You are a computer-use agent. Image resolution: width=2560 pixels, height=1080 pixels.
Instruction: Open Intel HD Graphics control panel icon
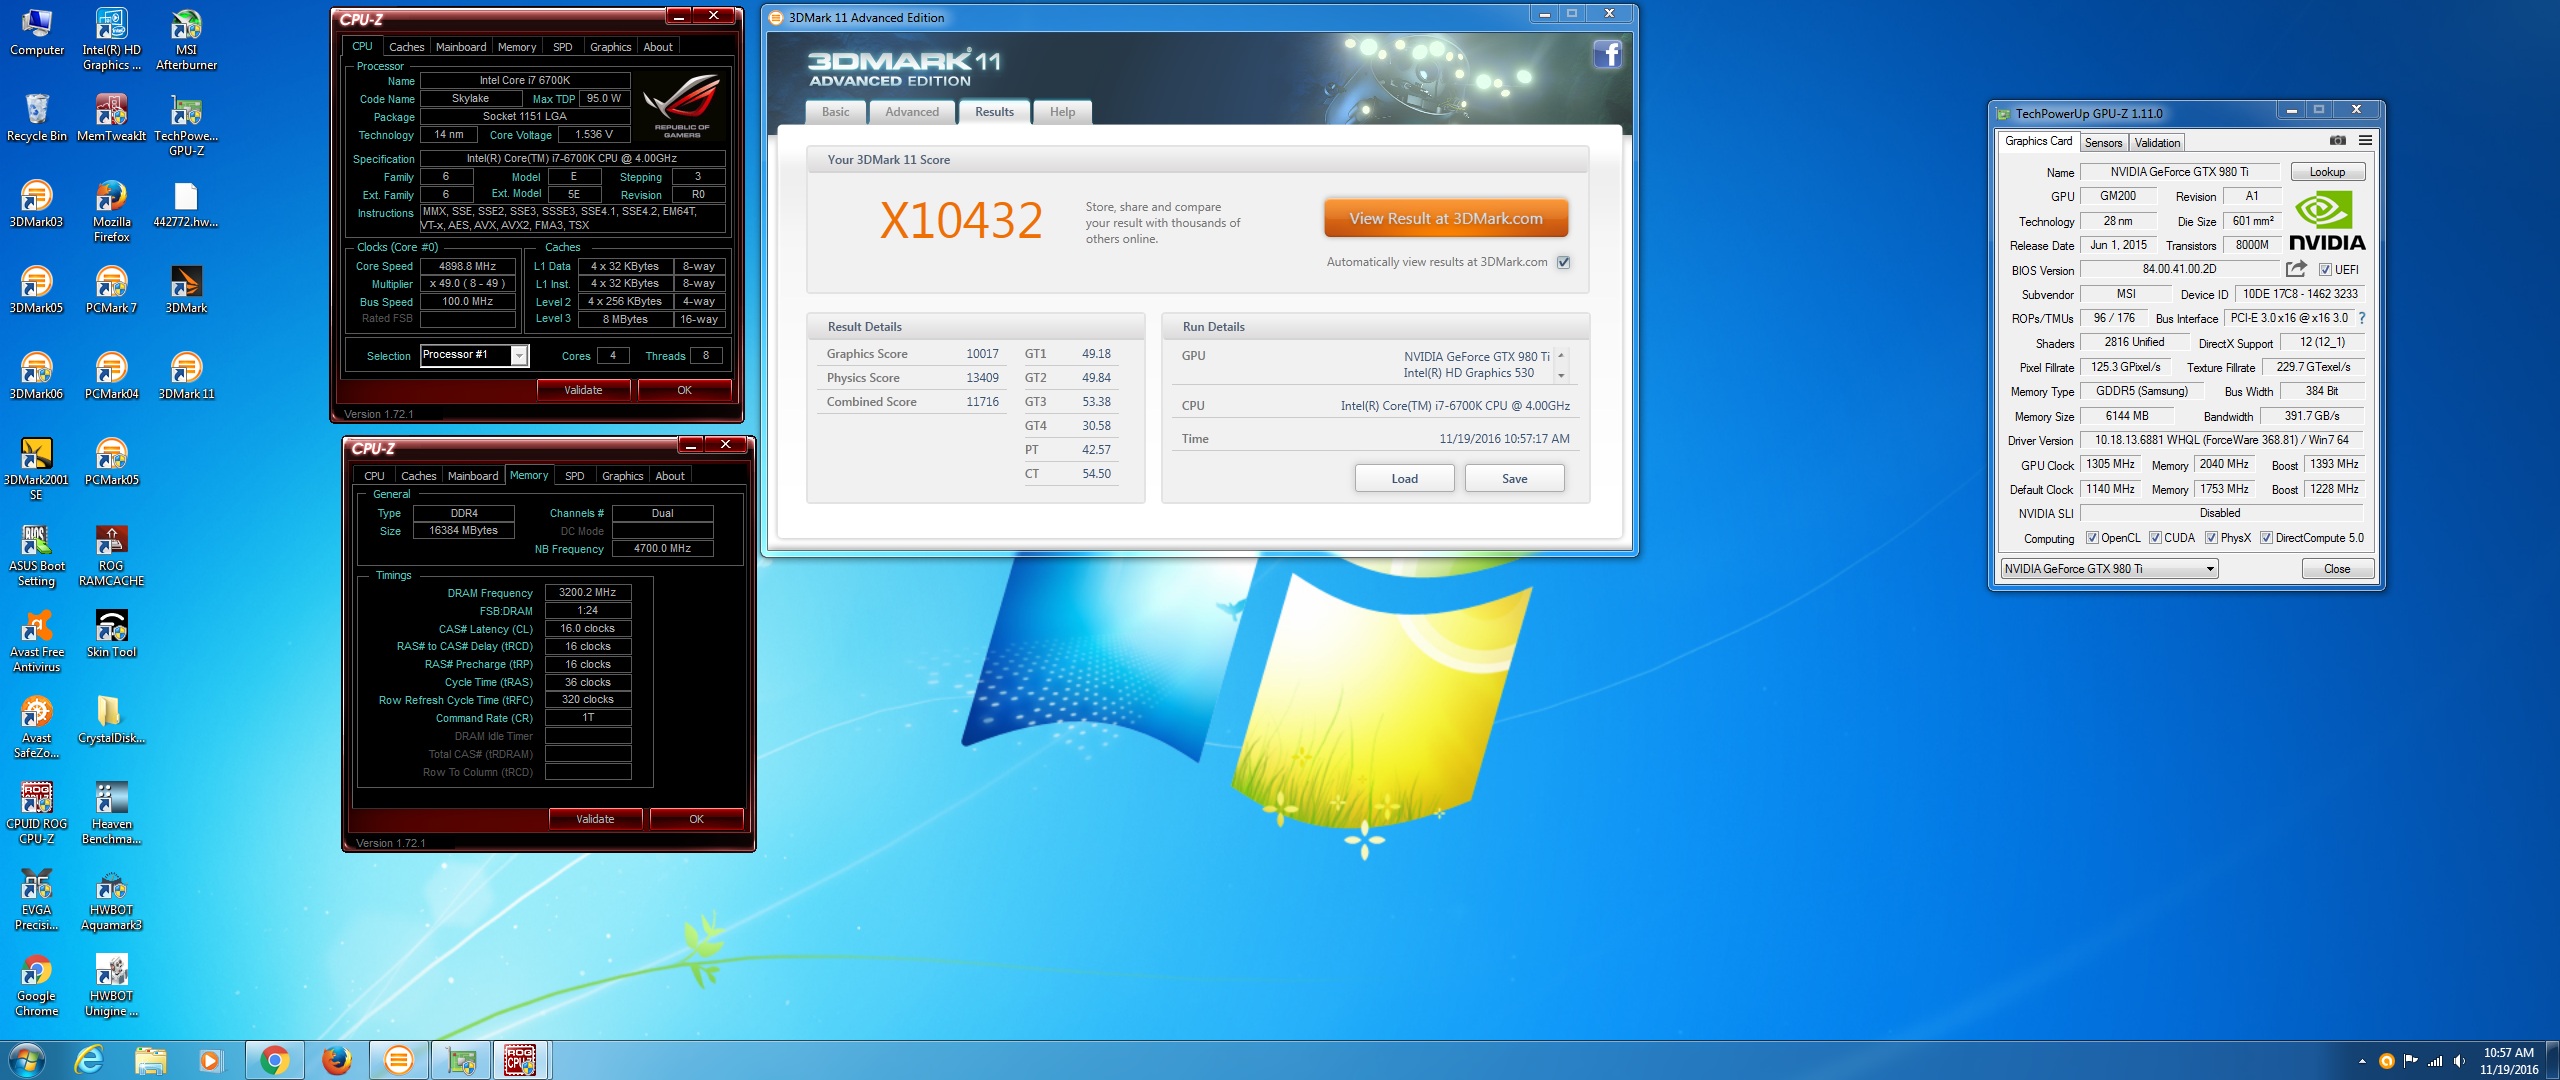tap(111, 39)
